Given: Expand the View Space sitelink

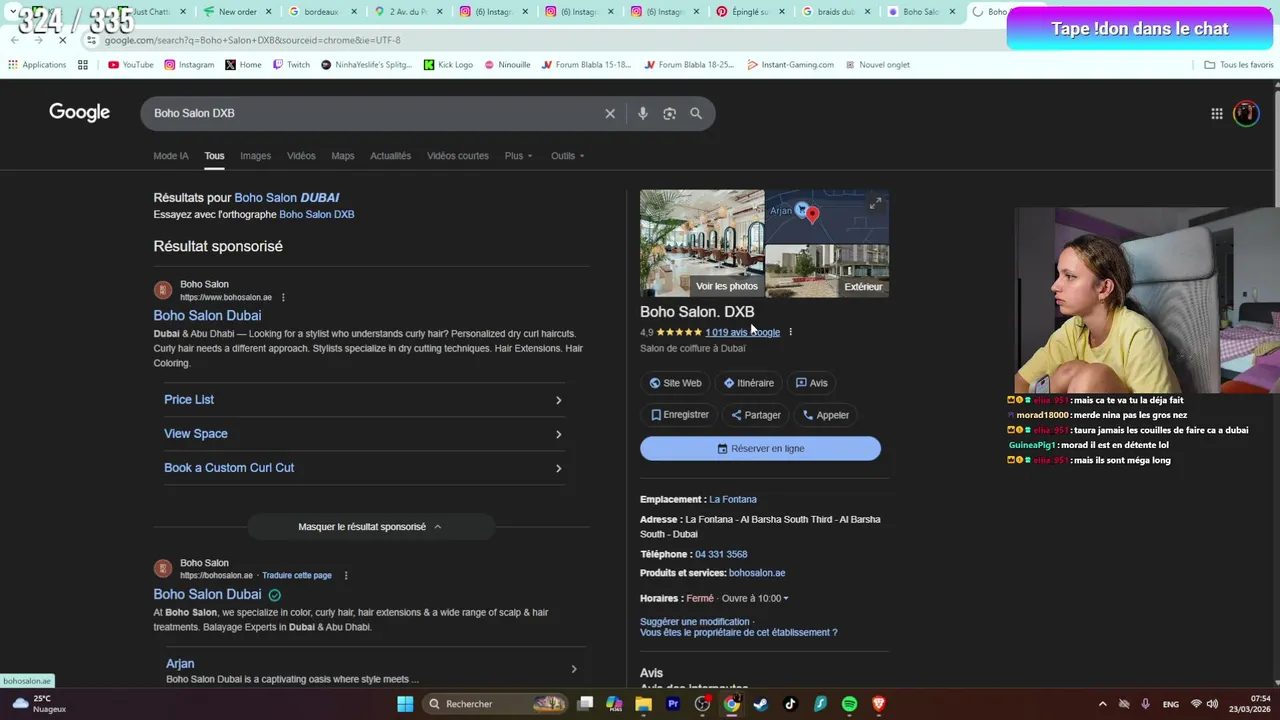Looking at the screenshot, I should 364,434.
